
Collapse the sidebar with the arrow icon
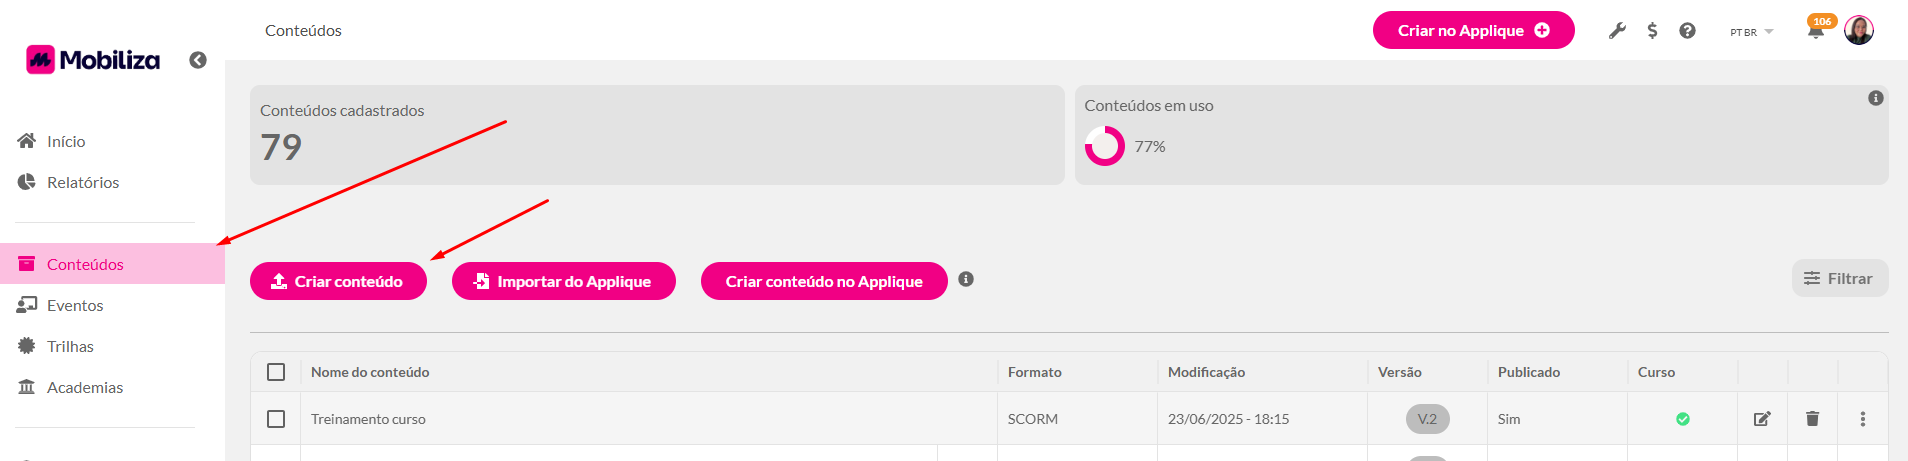coord(198,60)
